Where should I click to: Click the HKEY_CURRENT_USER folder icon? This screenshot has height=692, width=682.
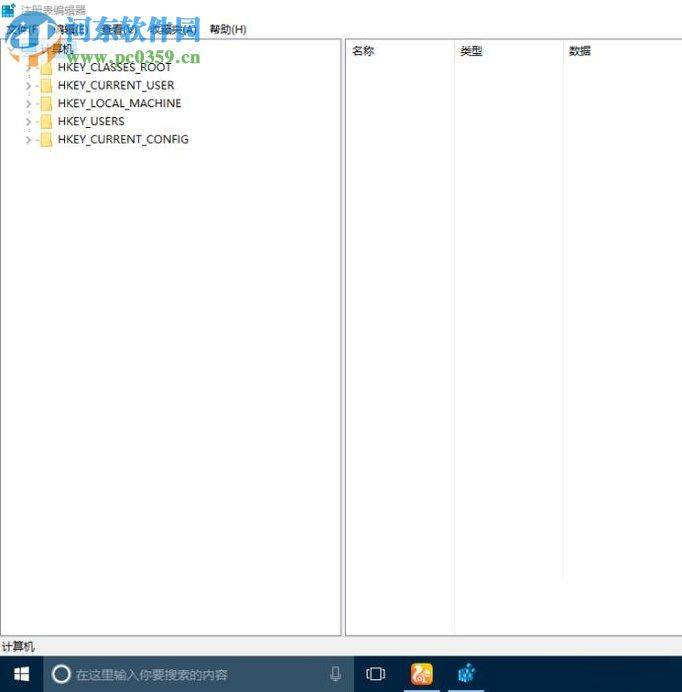click(x=46, y=86)
